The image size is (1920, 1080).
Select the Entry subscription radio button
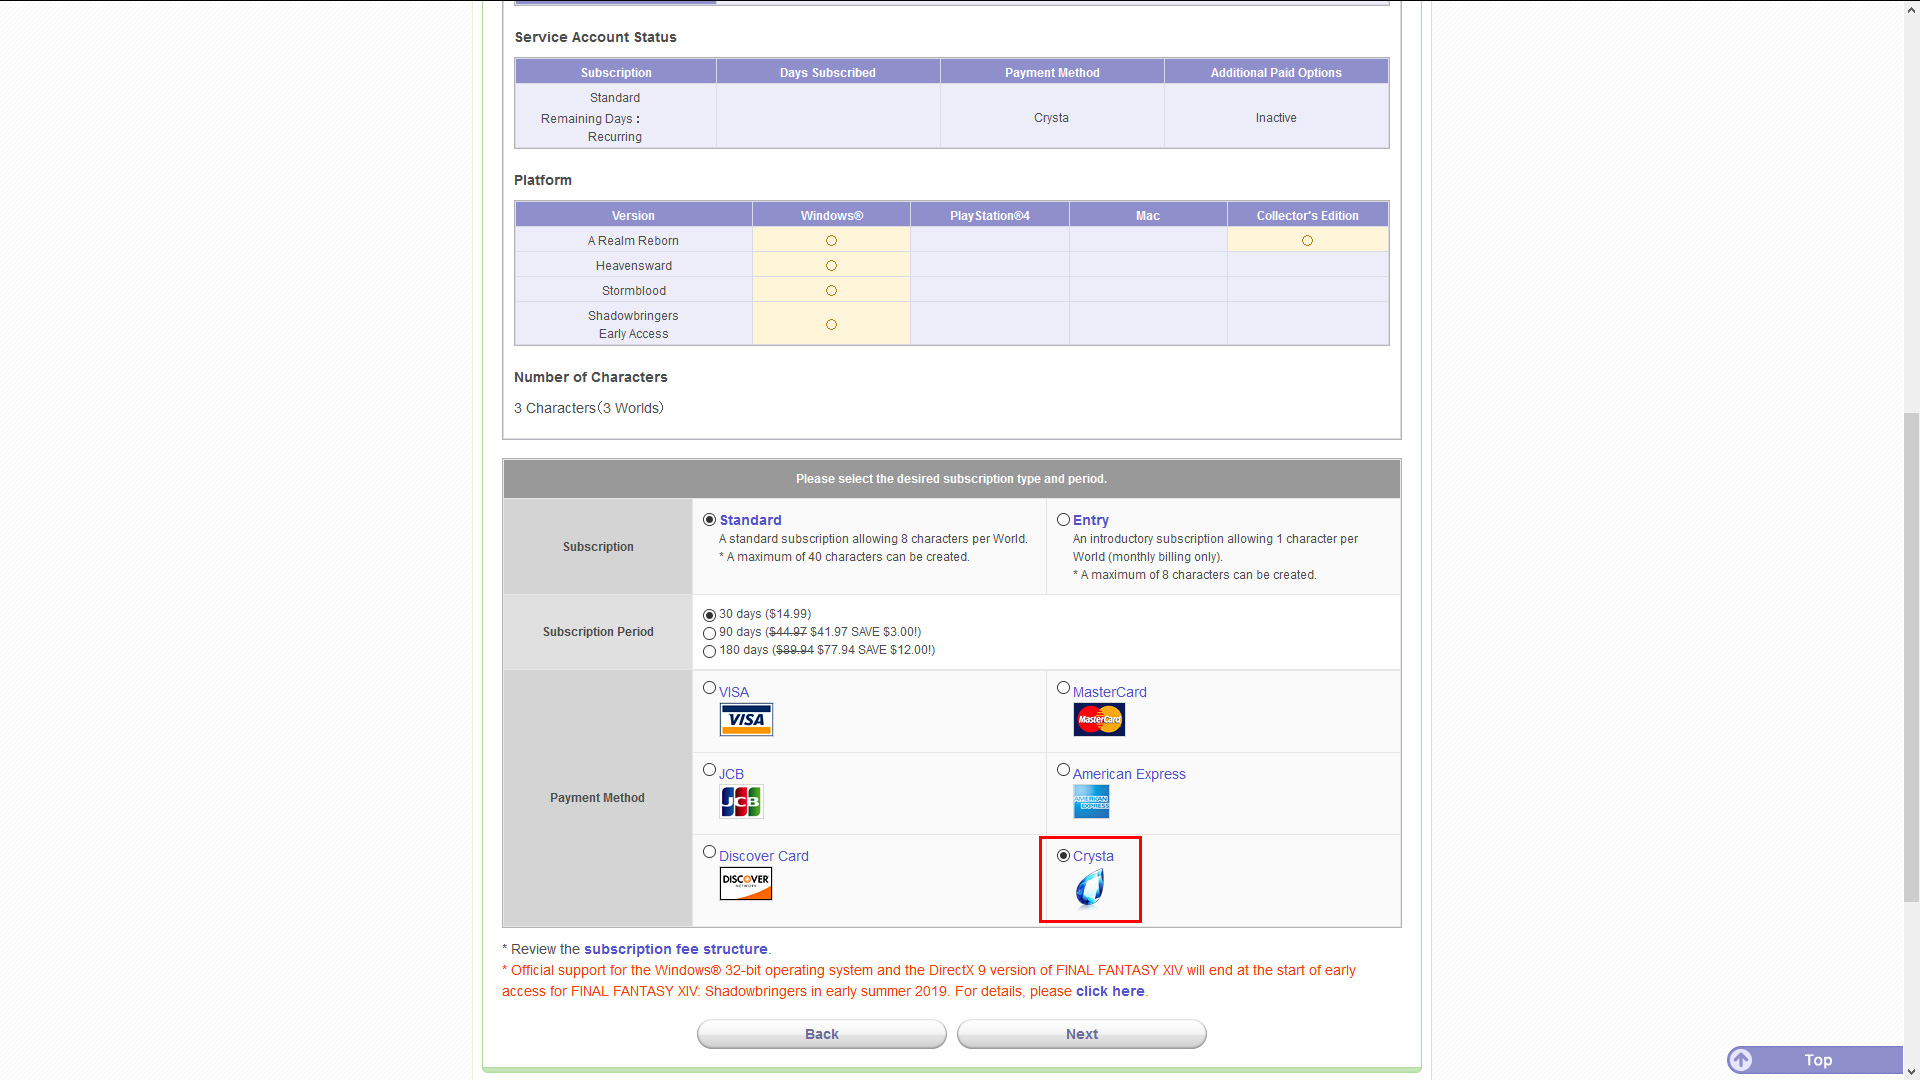[x=1063, y=520]
